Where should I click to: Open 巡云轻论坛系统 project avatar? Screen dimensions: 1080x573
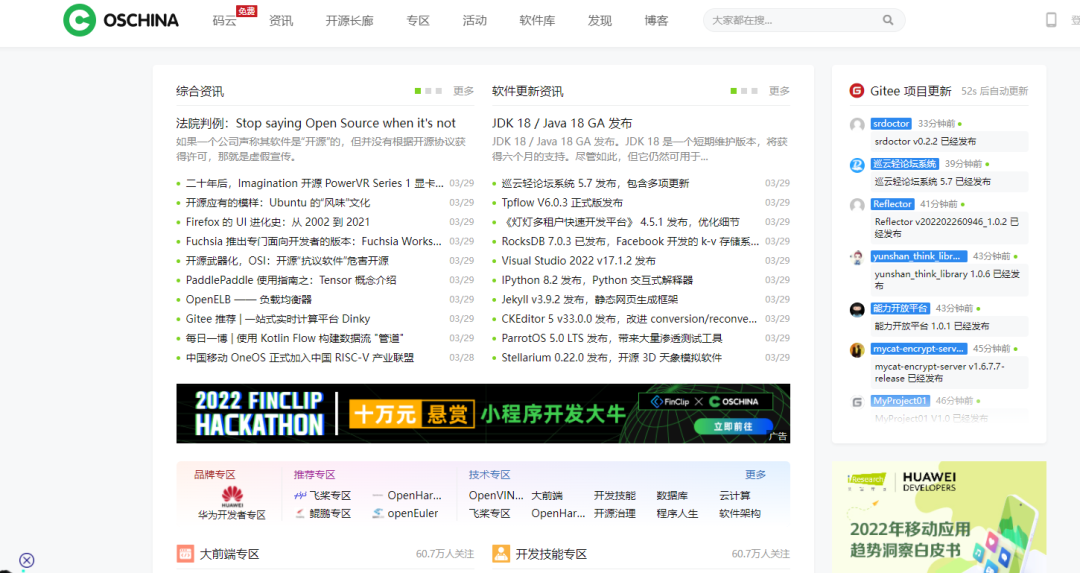[857, 165]
